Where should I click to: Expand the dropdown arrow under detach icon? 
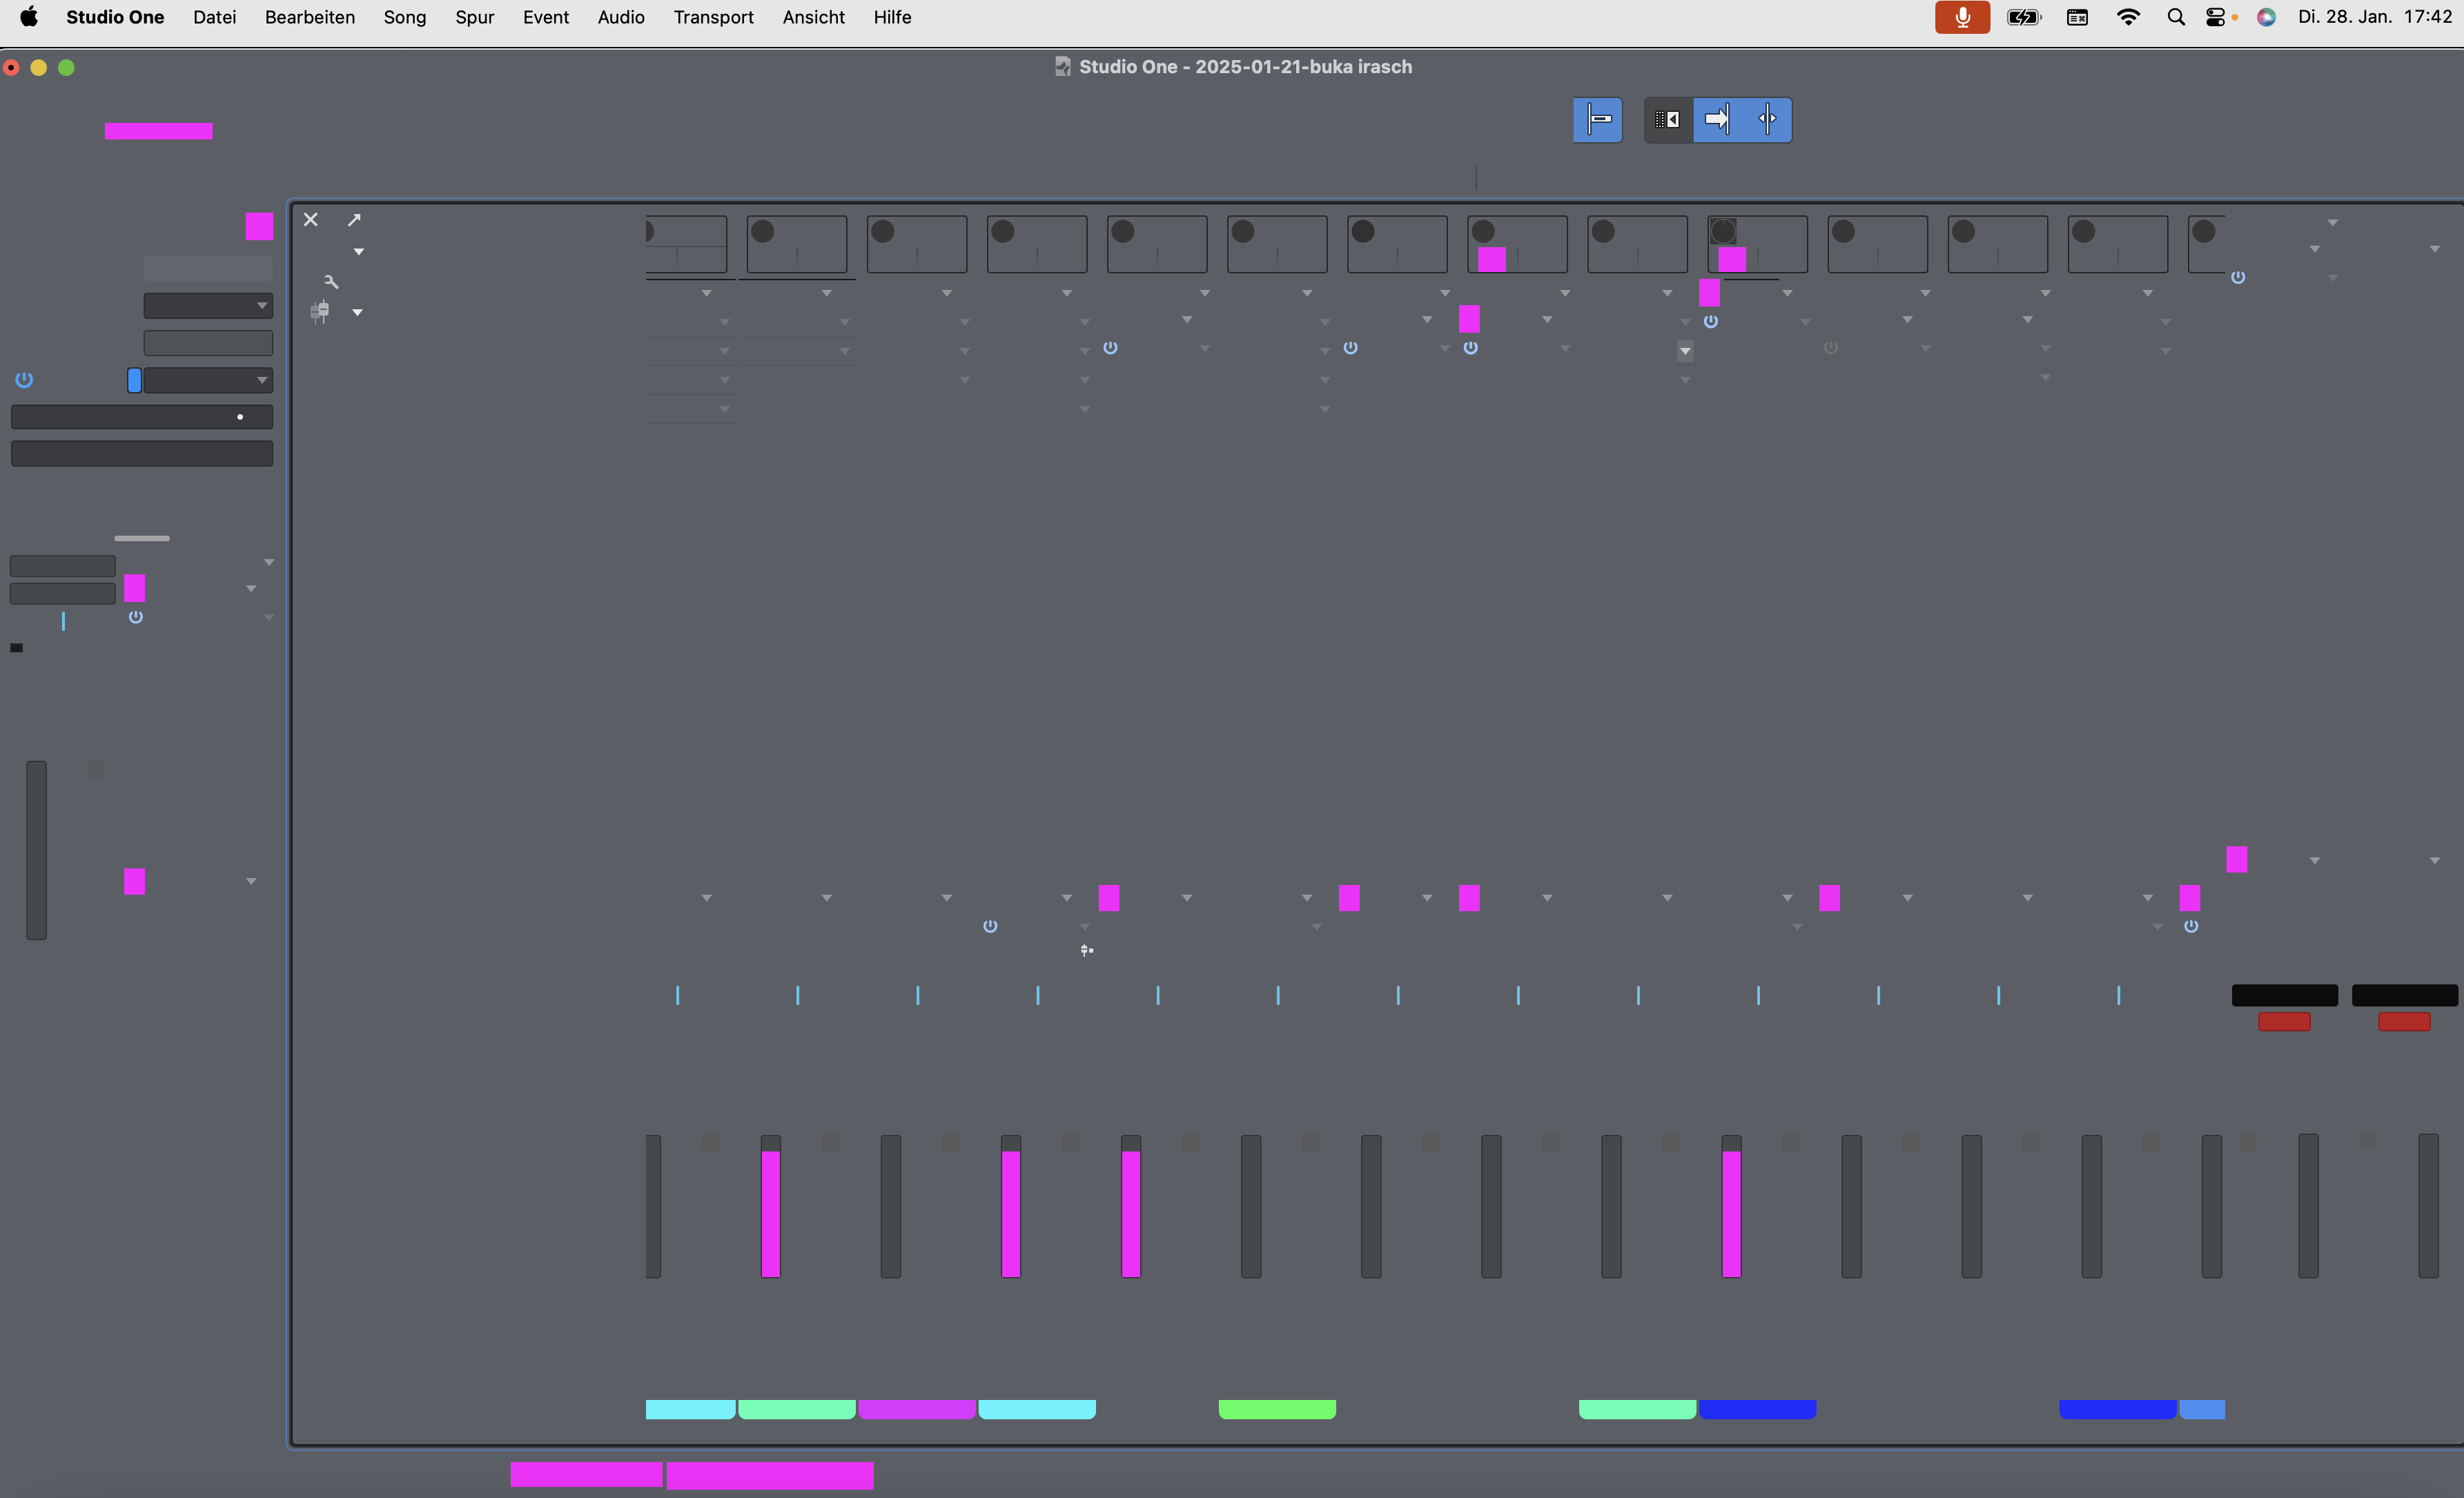[358, 252]
